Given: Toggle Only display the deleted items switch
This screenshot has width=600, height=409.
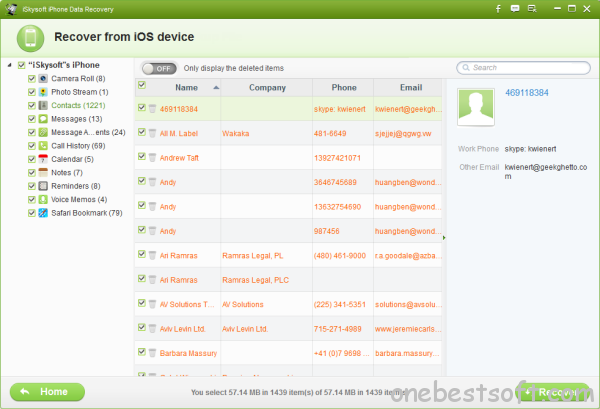Looking at the screenshot, I should [159, 68].
